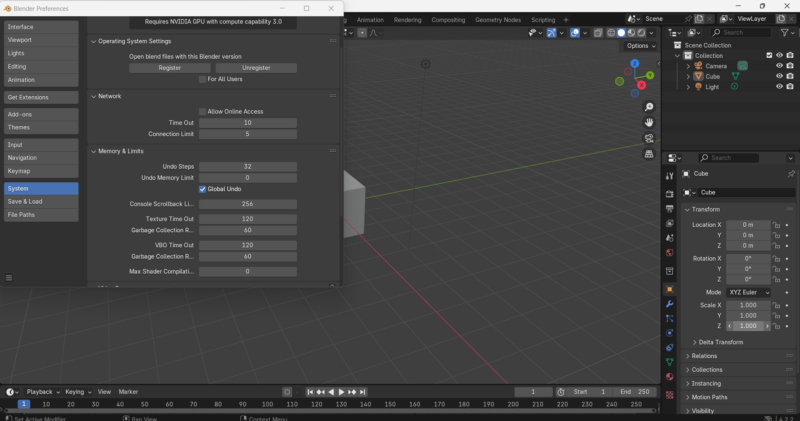Screen dimensions: 800x421
Task: Expand the Delta Transform subpanel
Action: click(x=695, y=342)
